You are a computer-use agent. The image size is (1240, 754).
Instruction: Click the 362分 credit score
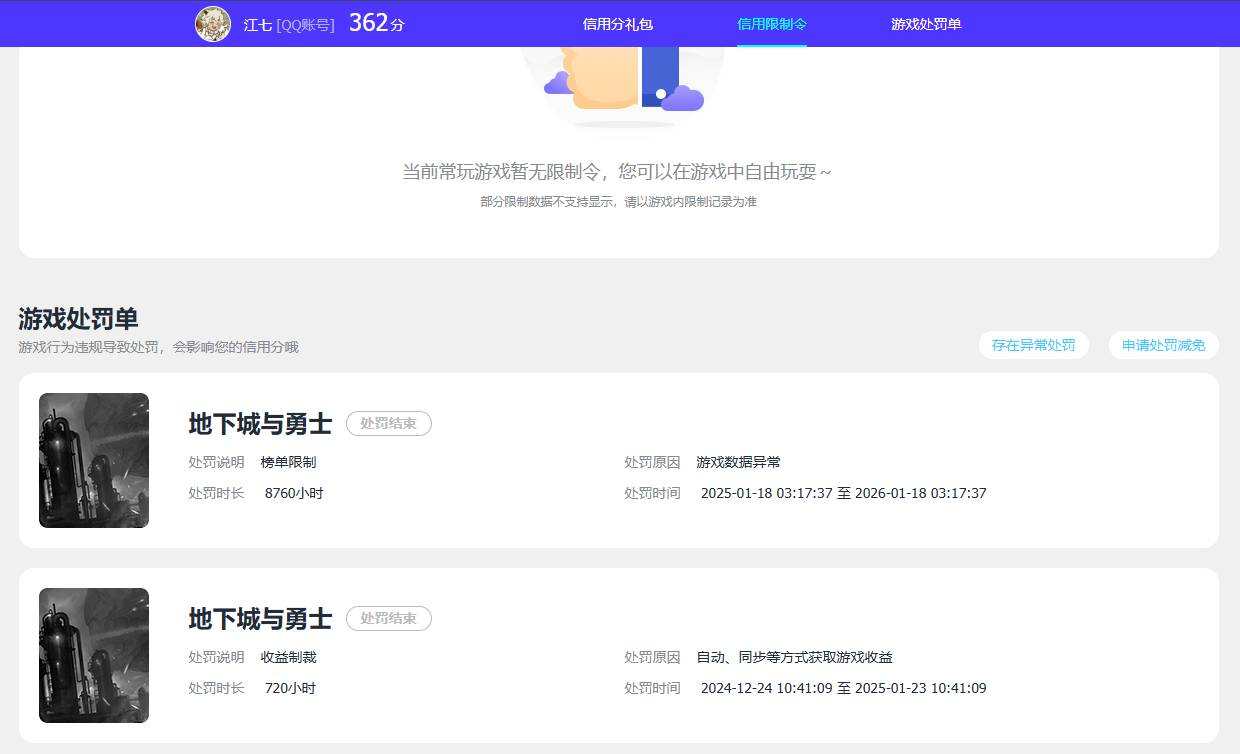tap(376, 23)
